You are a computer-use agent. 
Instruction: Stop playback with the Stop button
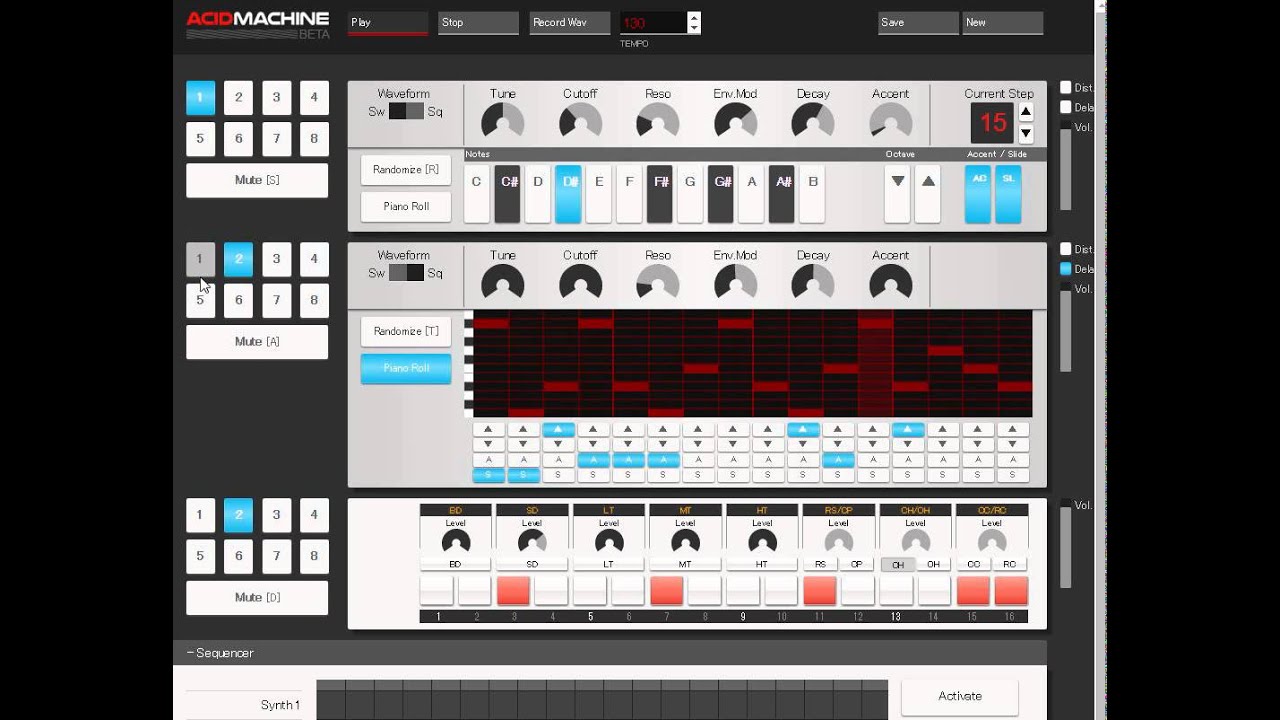(x=478, y=23)
